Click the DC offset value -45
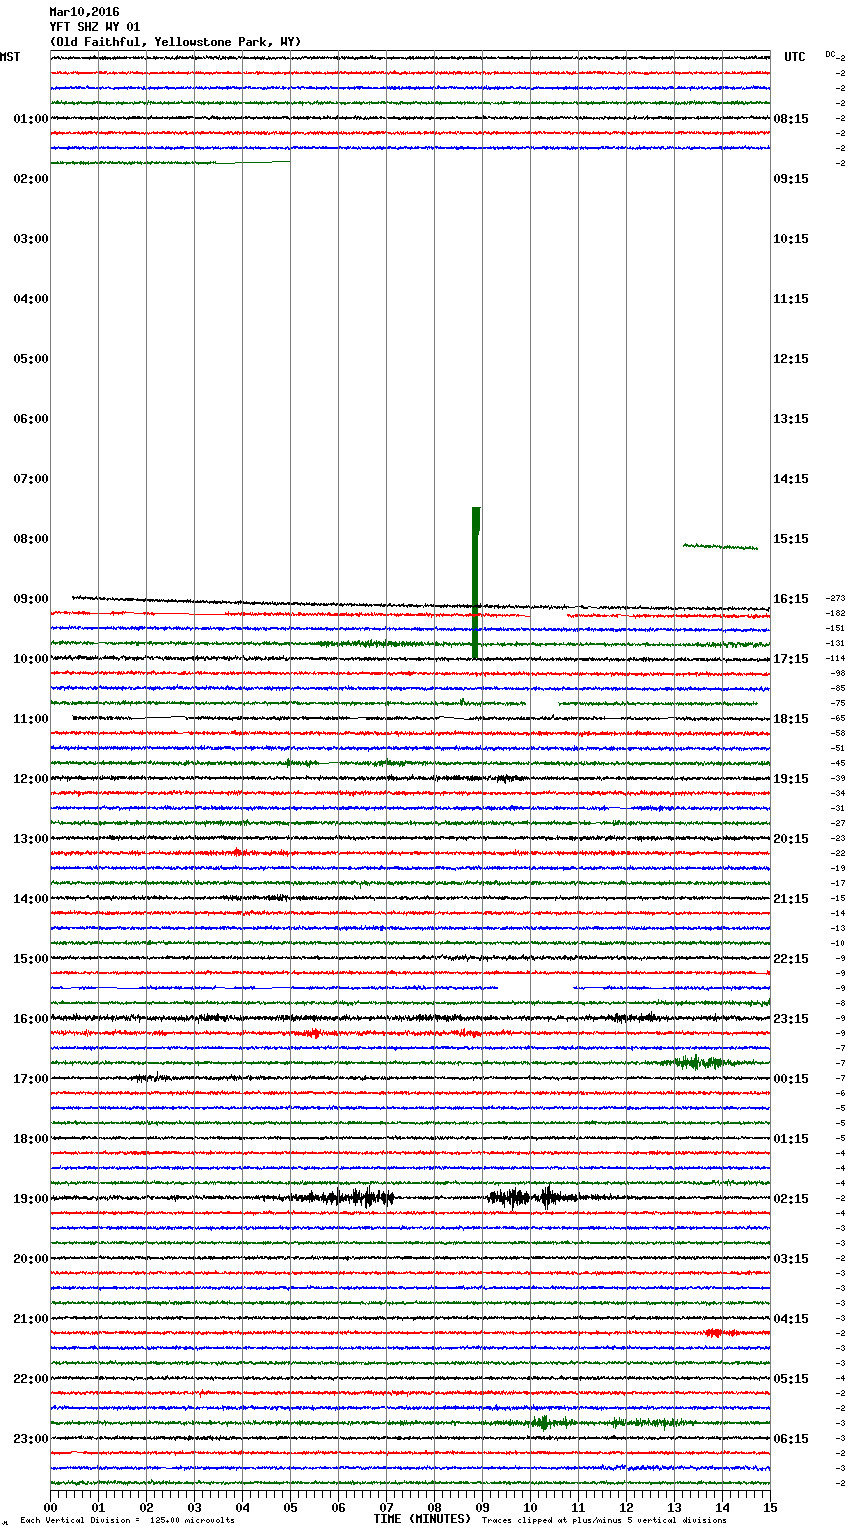 (838, 763)
